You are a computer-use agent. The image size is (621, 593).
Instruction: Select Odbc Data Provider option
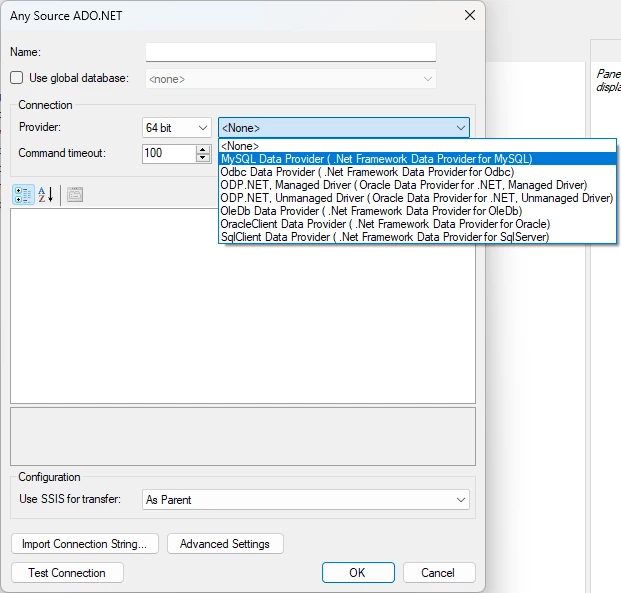pos(417,172)
